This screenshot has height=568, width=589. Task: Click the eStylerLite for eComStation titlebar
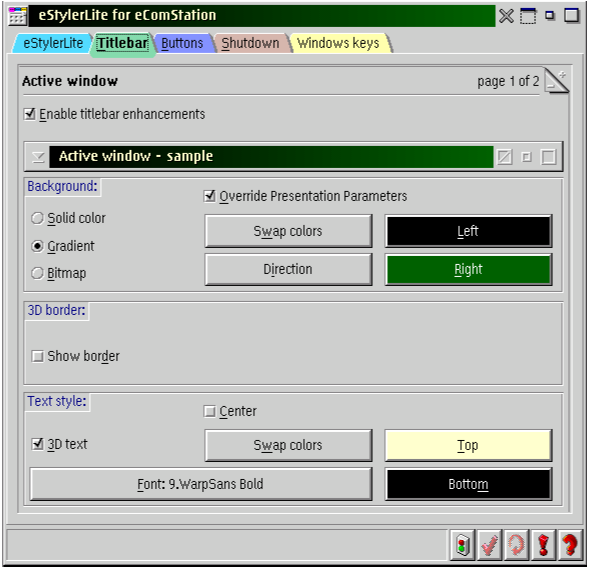(262, 16)
